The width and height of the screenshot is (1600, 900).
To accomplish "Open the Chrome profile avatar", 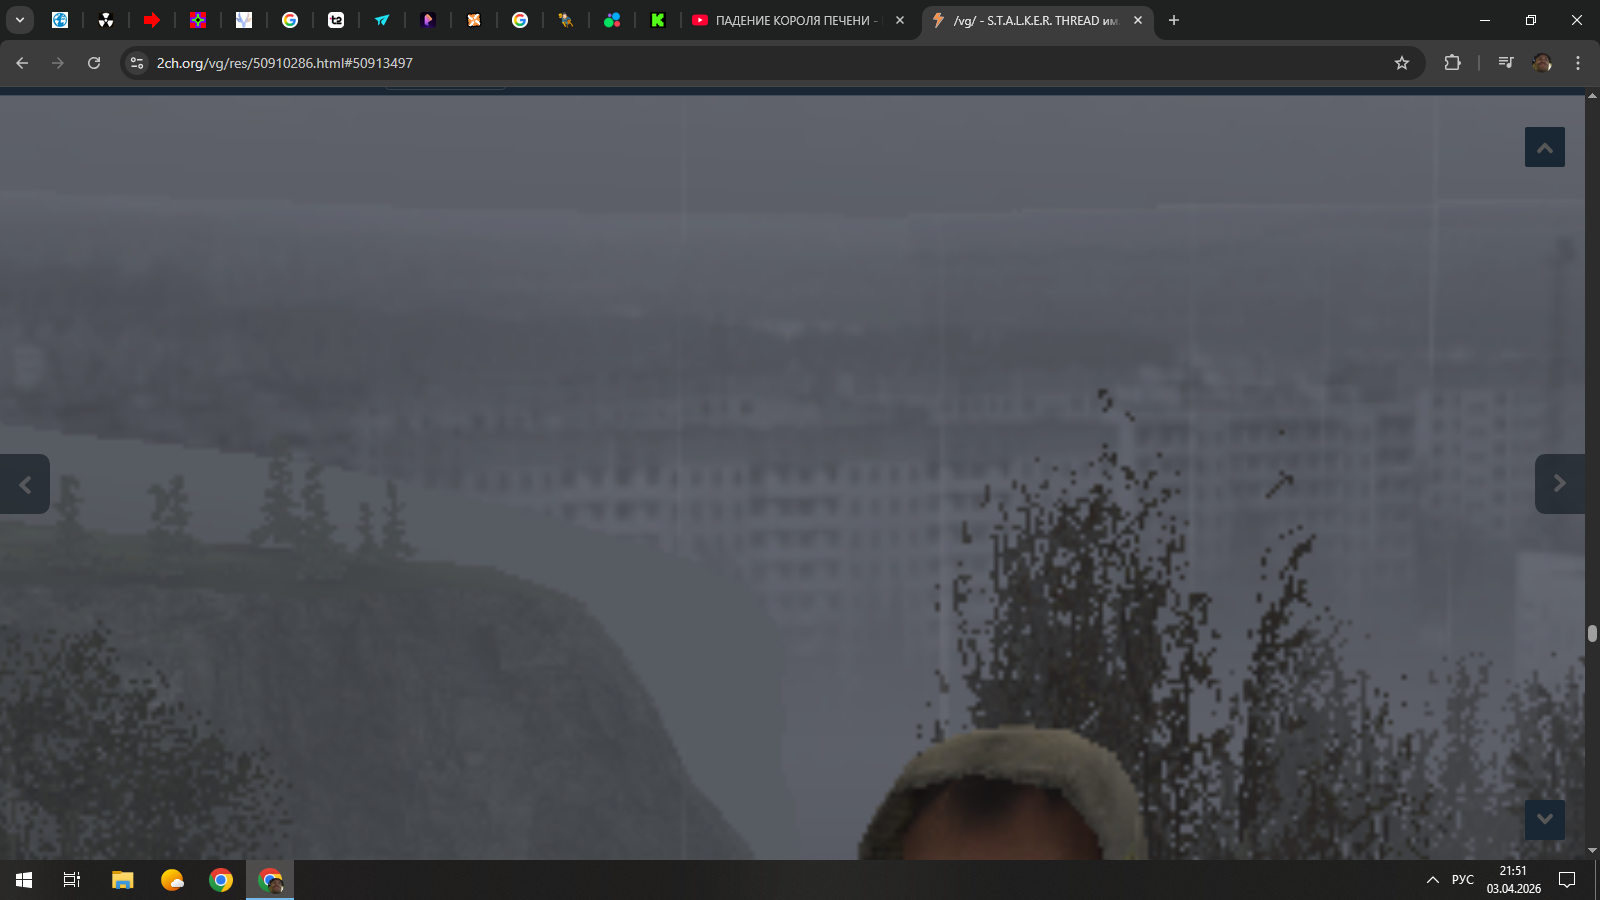I will point(1542,63).
